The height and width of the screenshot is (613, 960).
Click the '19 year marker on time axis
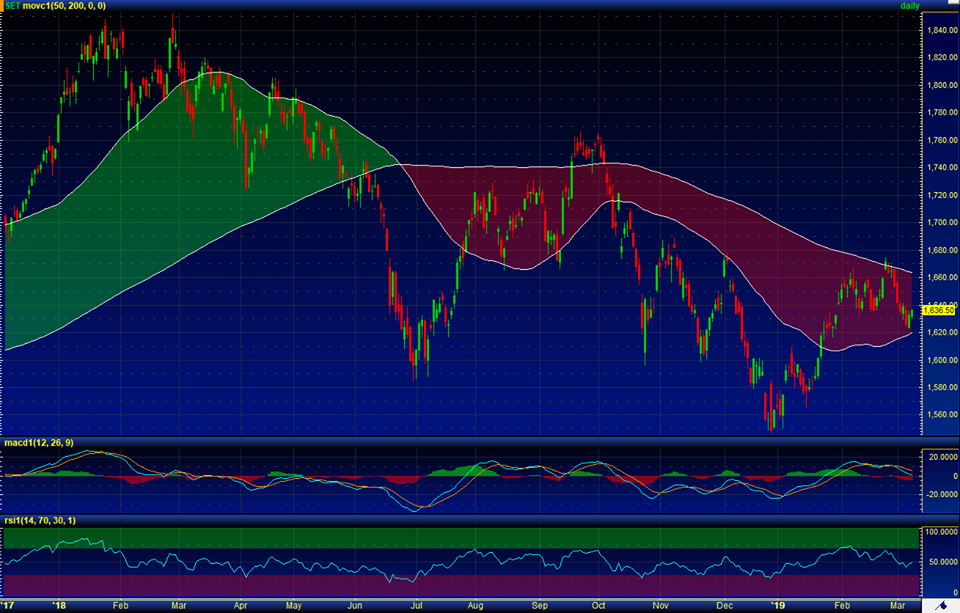(778, 605)
